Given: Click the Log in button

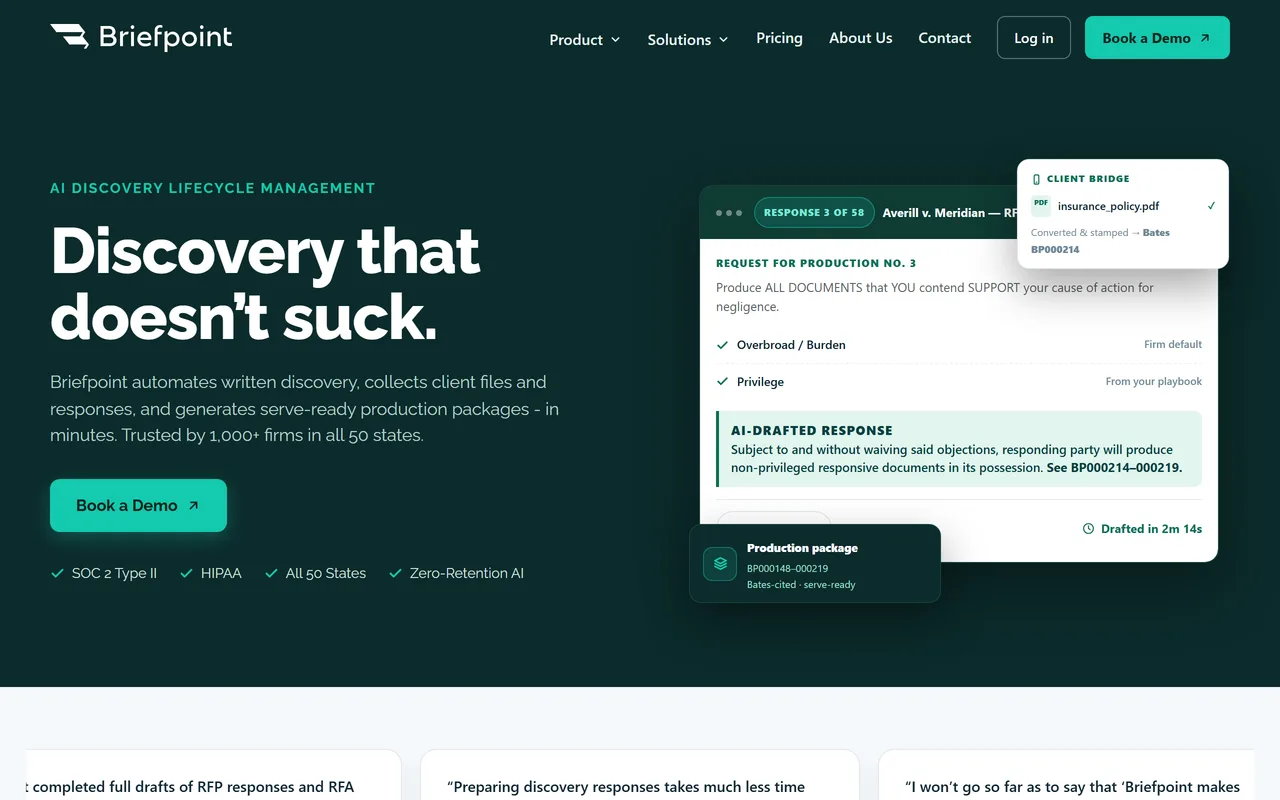Looking at the screenshot, I should (x=1033, y=38).
